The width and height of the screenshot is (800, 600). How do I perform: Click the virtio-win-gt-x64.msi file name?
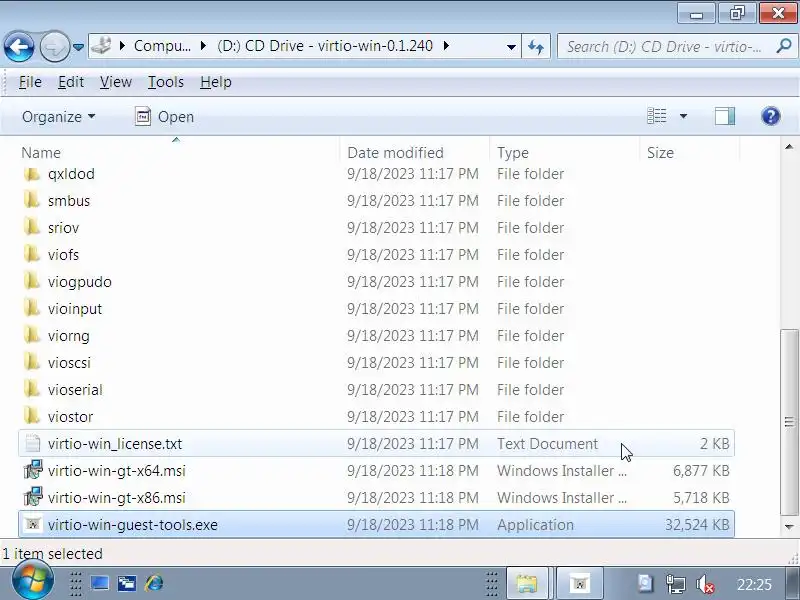(x=116, y=471)
